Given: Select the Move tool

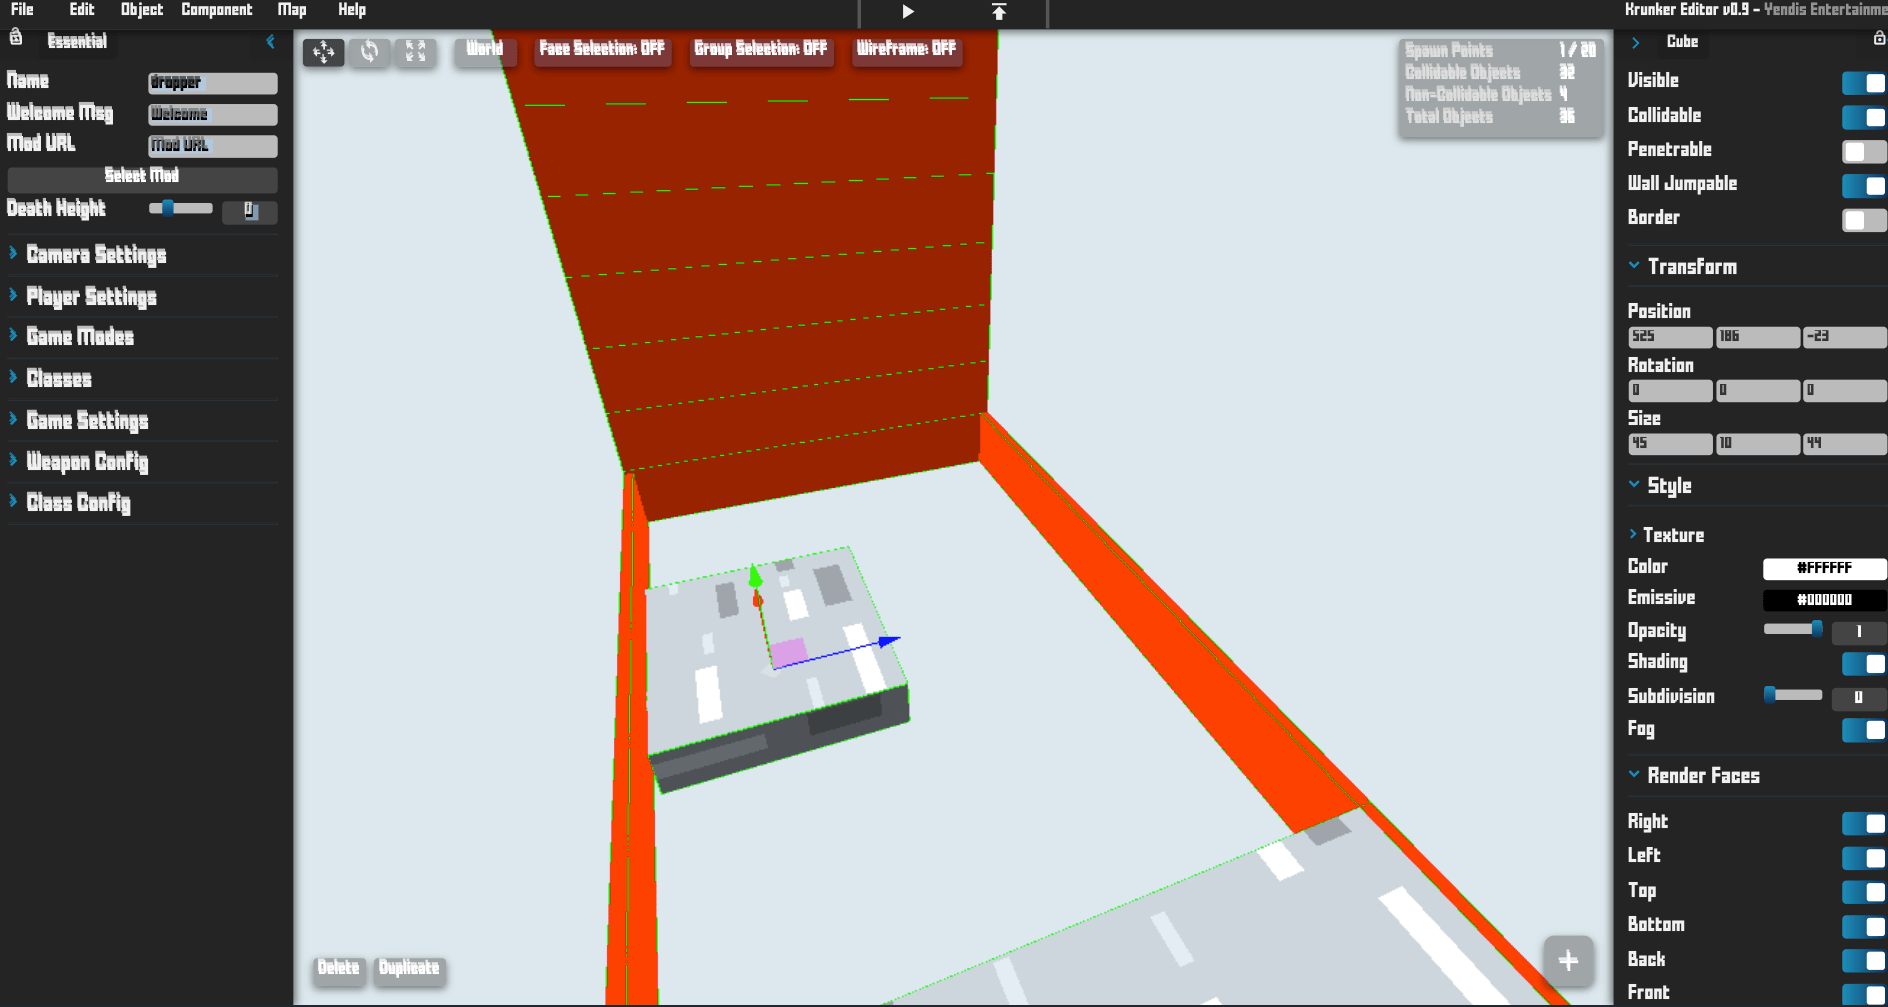Looking at the screenshot, I should [x=324, y=53].
